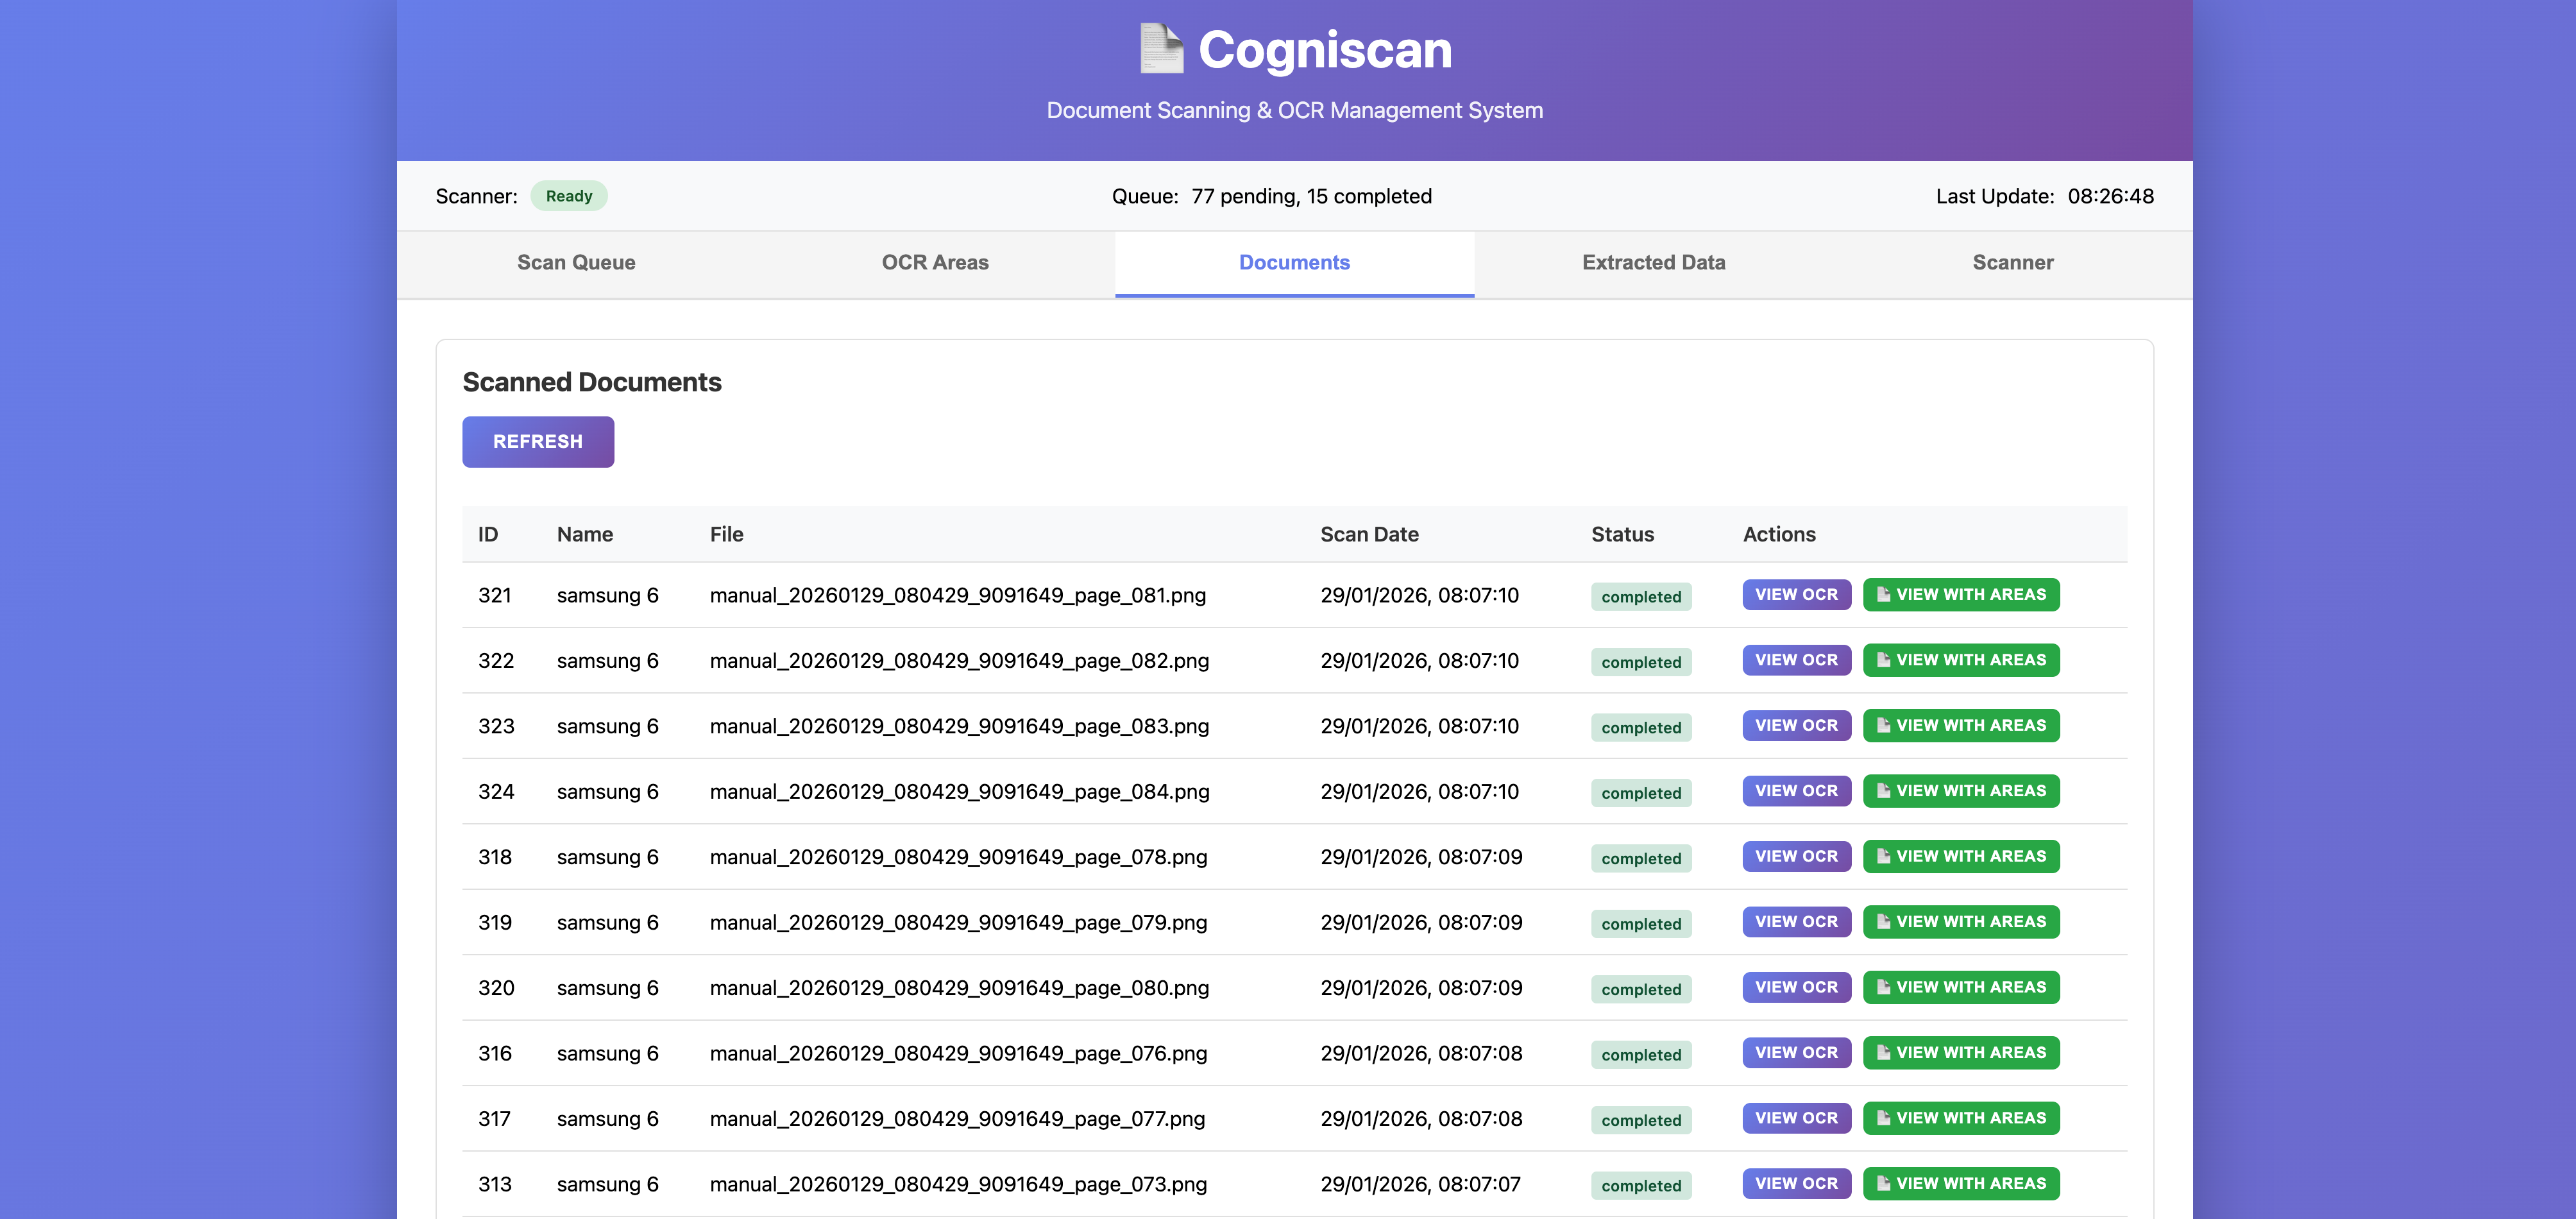Open the OCR Areas tab
The height and width of the screenshot is (1219, 2576).
(x=935, y=263)
